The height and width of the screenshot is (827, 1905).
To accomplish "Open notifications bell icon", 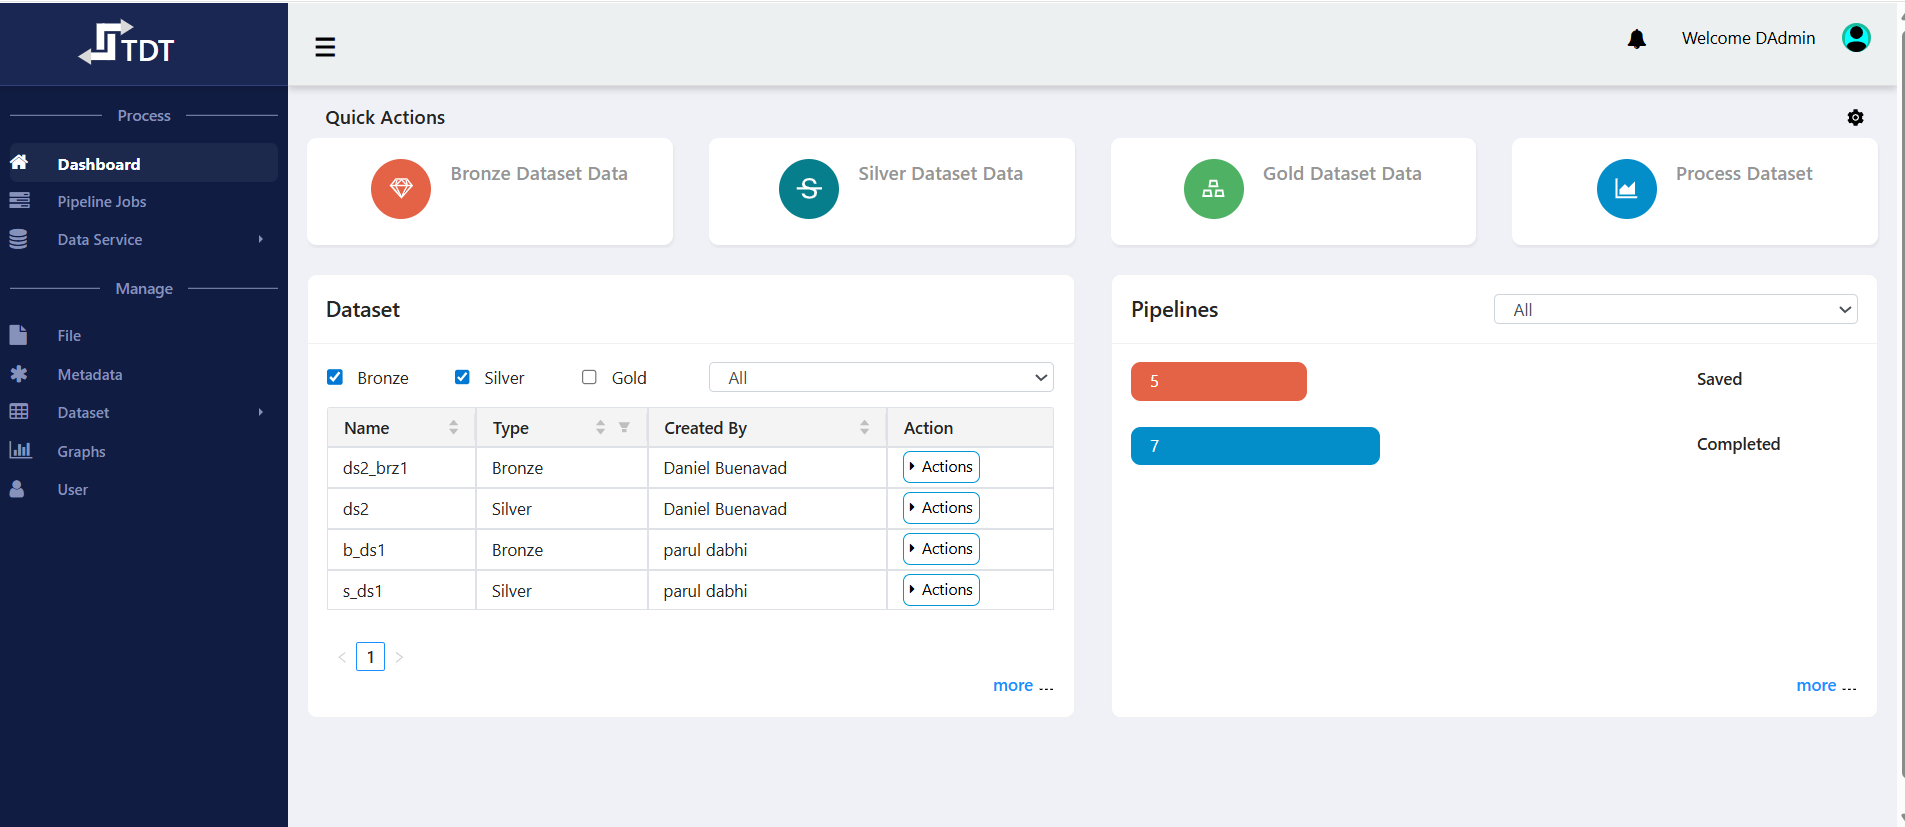I will tap(1636, 39).
